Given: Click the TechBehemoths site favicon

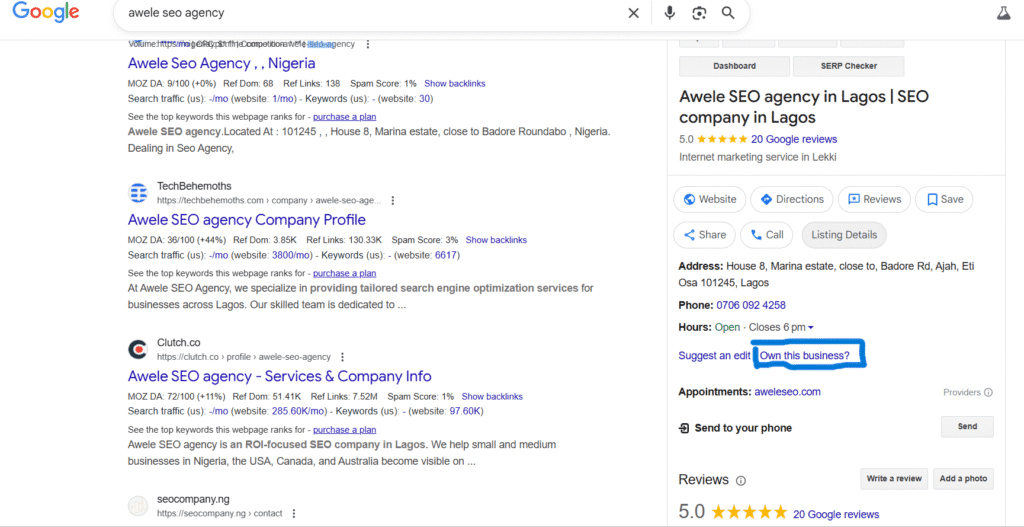Looking at the screenshot, I should tap(138, 193).
